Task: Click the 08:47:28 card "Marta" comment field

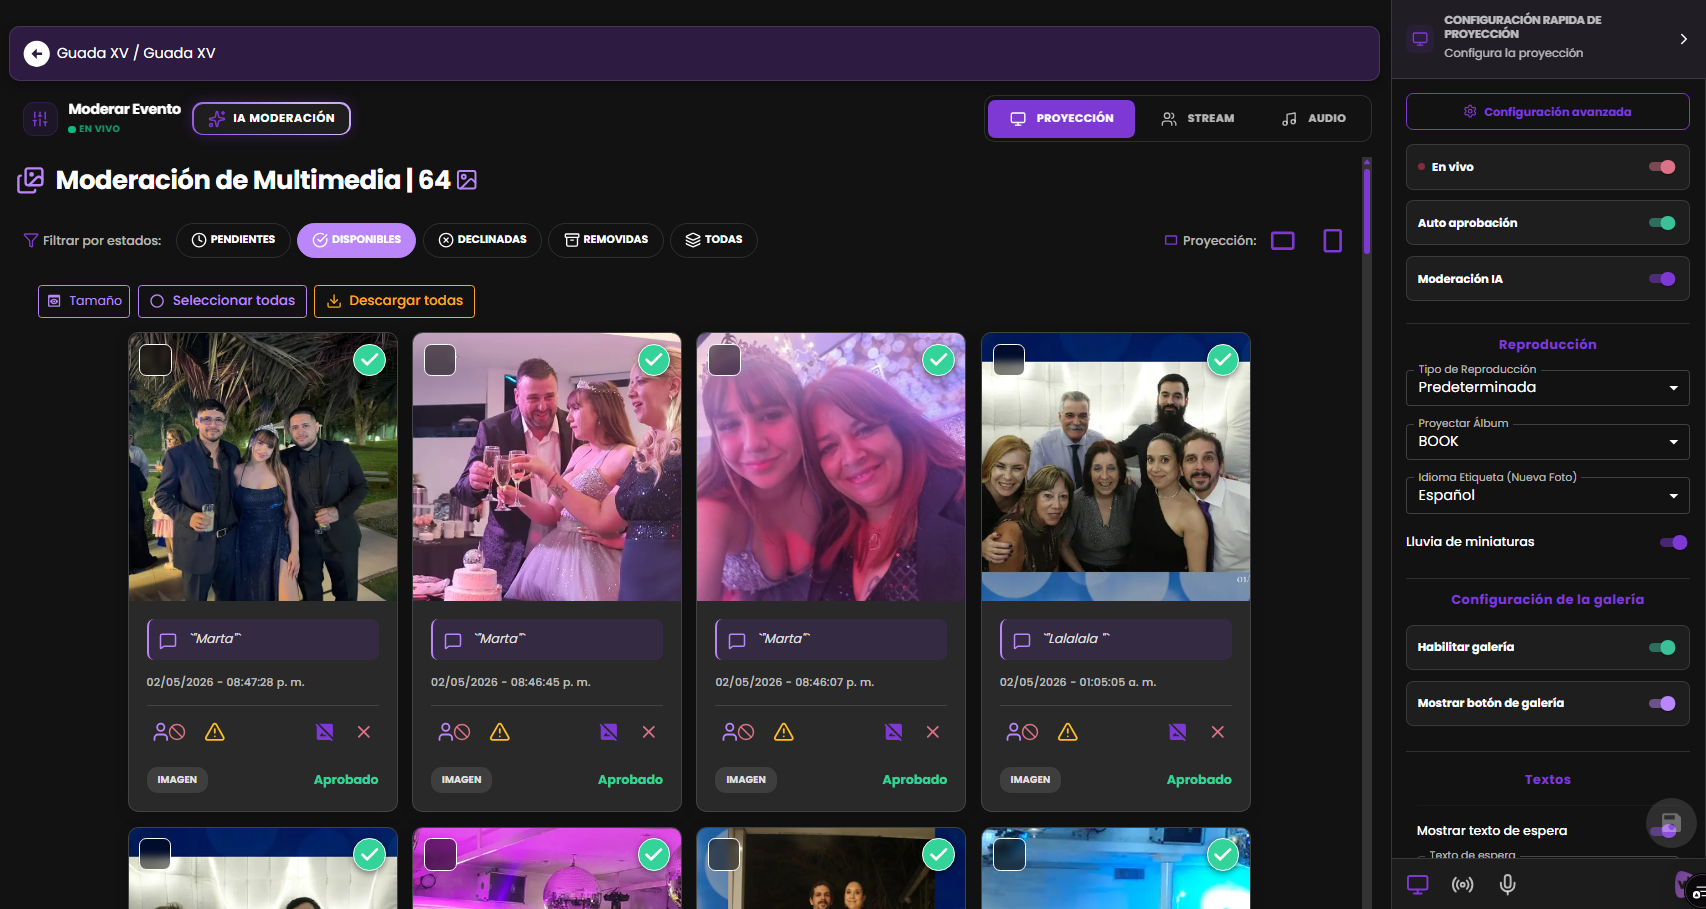Action: pyautogui.click(x=263, y=639)
